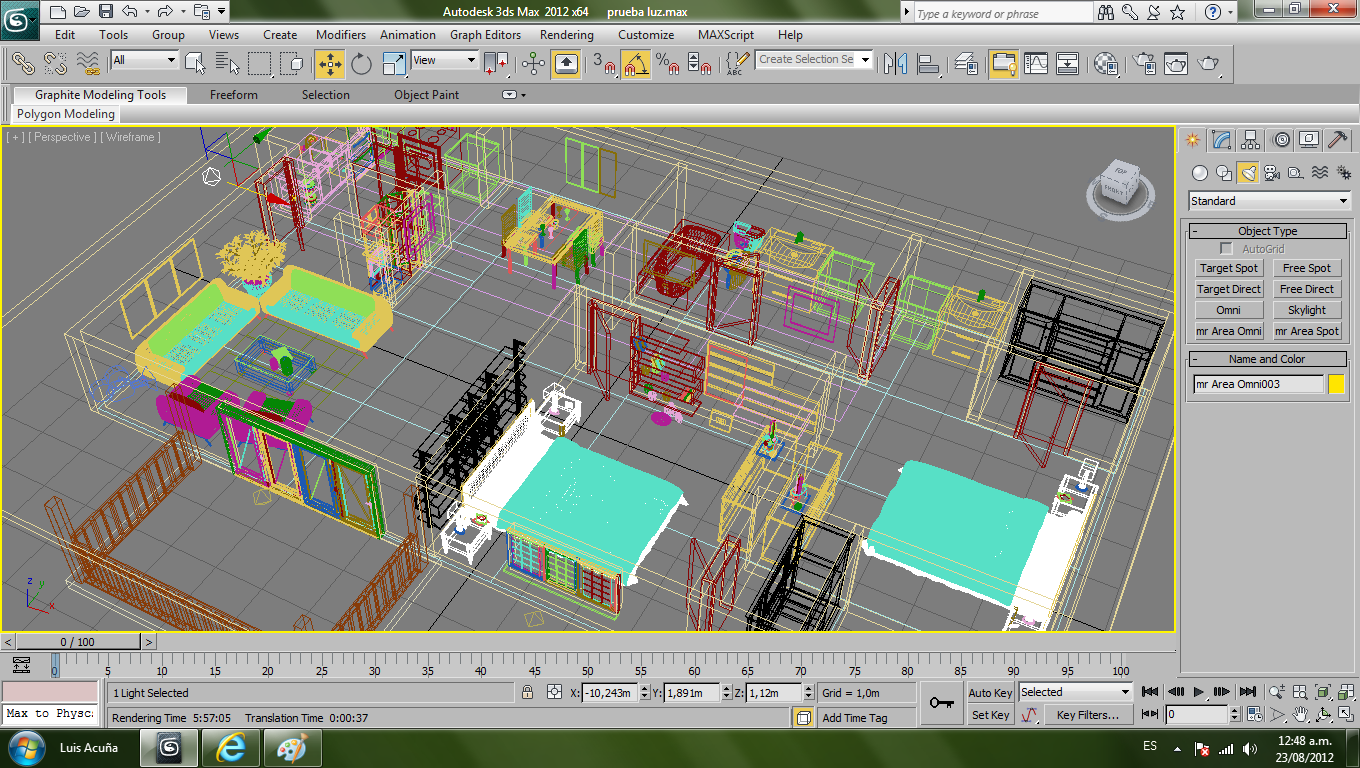The image size is (1360, 768).
Task: Click the yellow object color swatch
Action: [x=1336, y=384]
